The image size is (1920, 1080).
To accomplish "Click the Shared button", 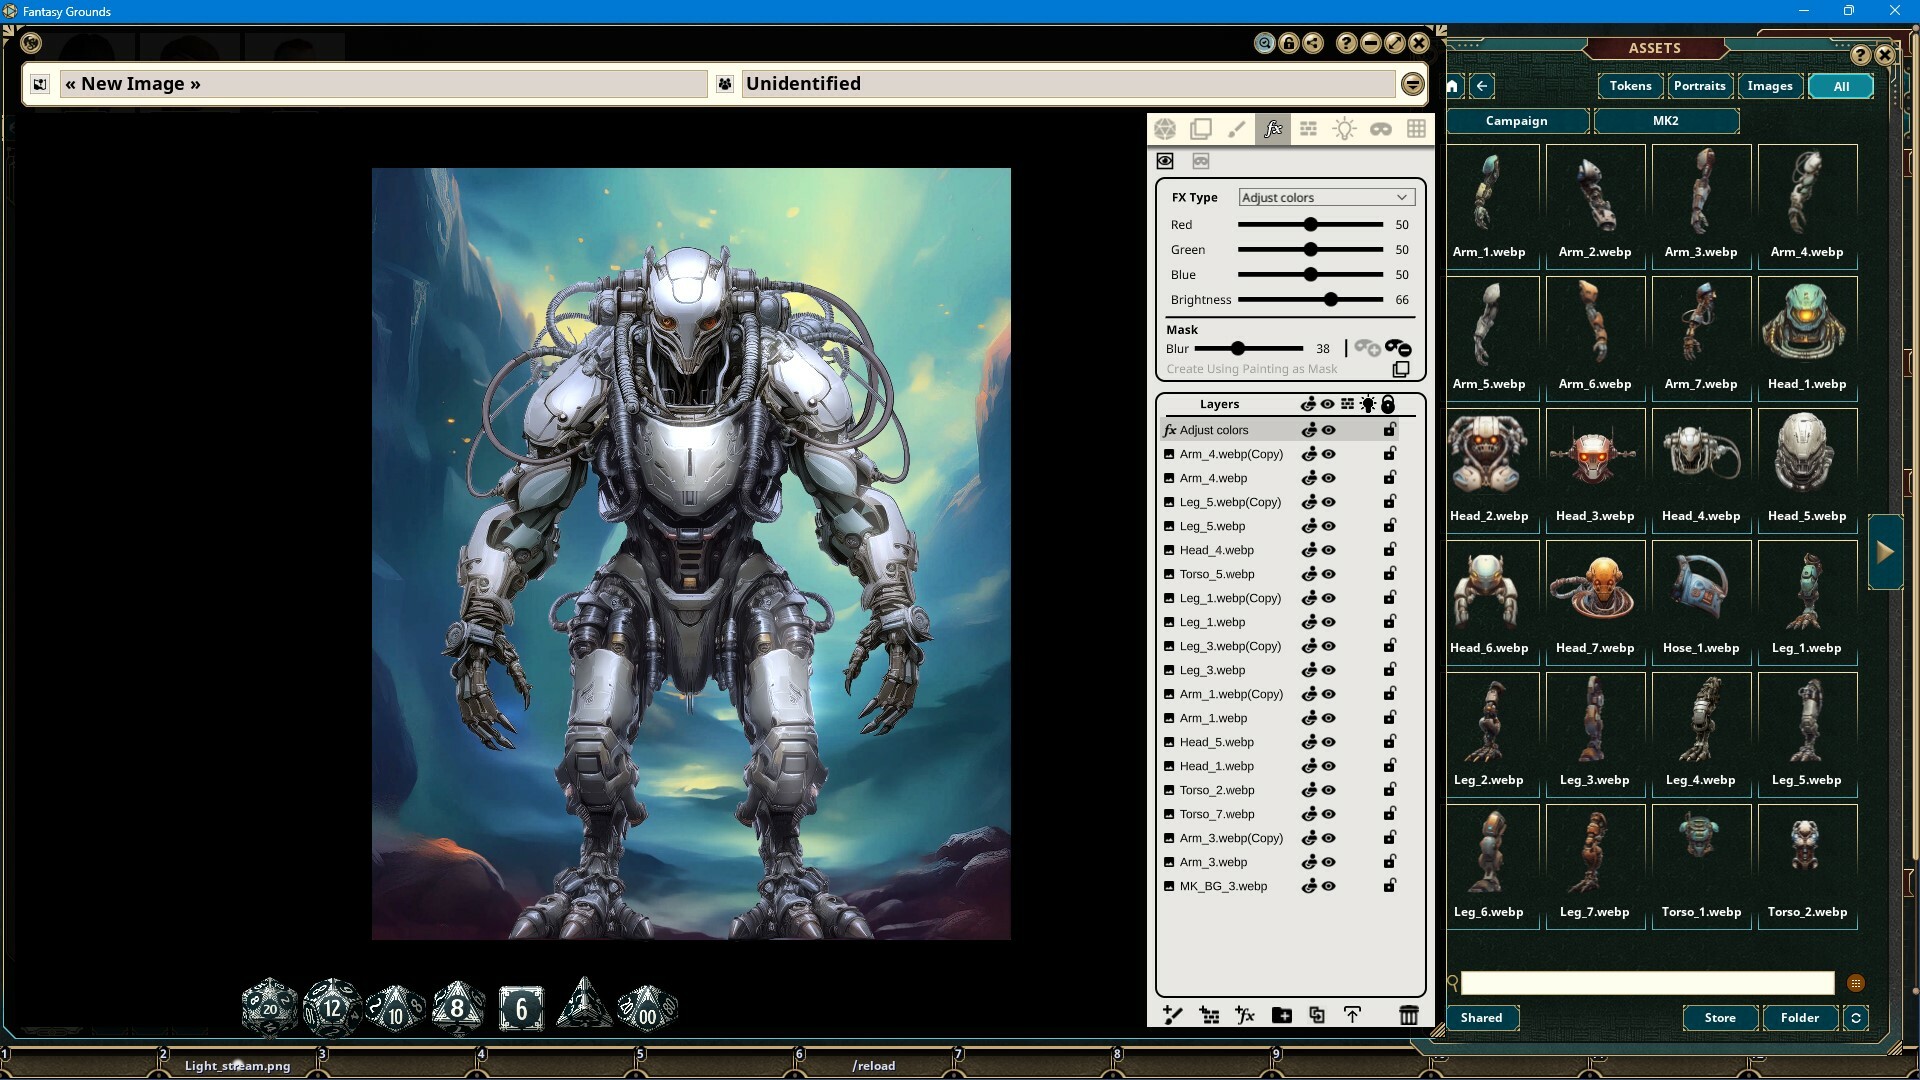I will coord(1481,1018).
